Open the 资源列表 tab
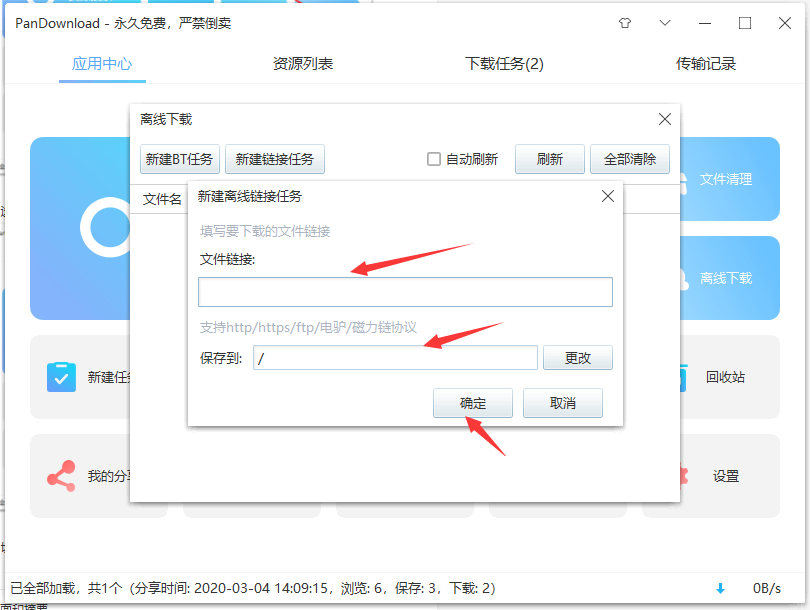The image size is (810, 610). pyautogui.click(x=303, y=64)
